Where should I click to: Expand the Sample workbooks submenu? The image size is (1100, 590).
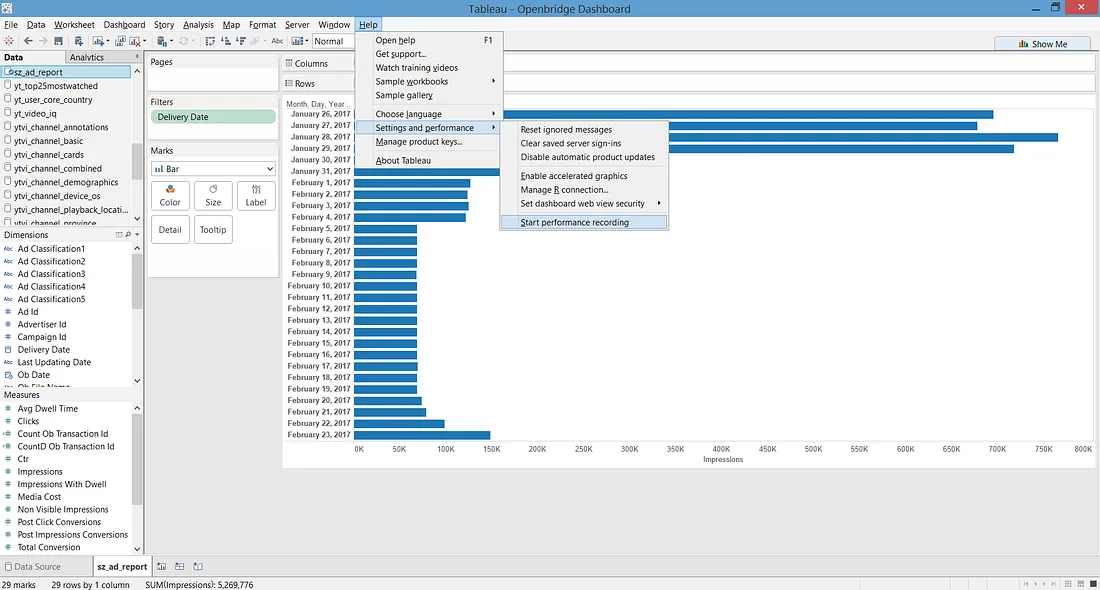[x=429, y=81]
